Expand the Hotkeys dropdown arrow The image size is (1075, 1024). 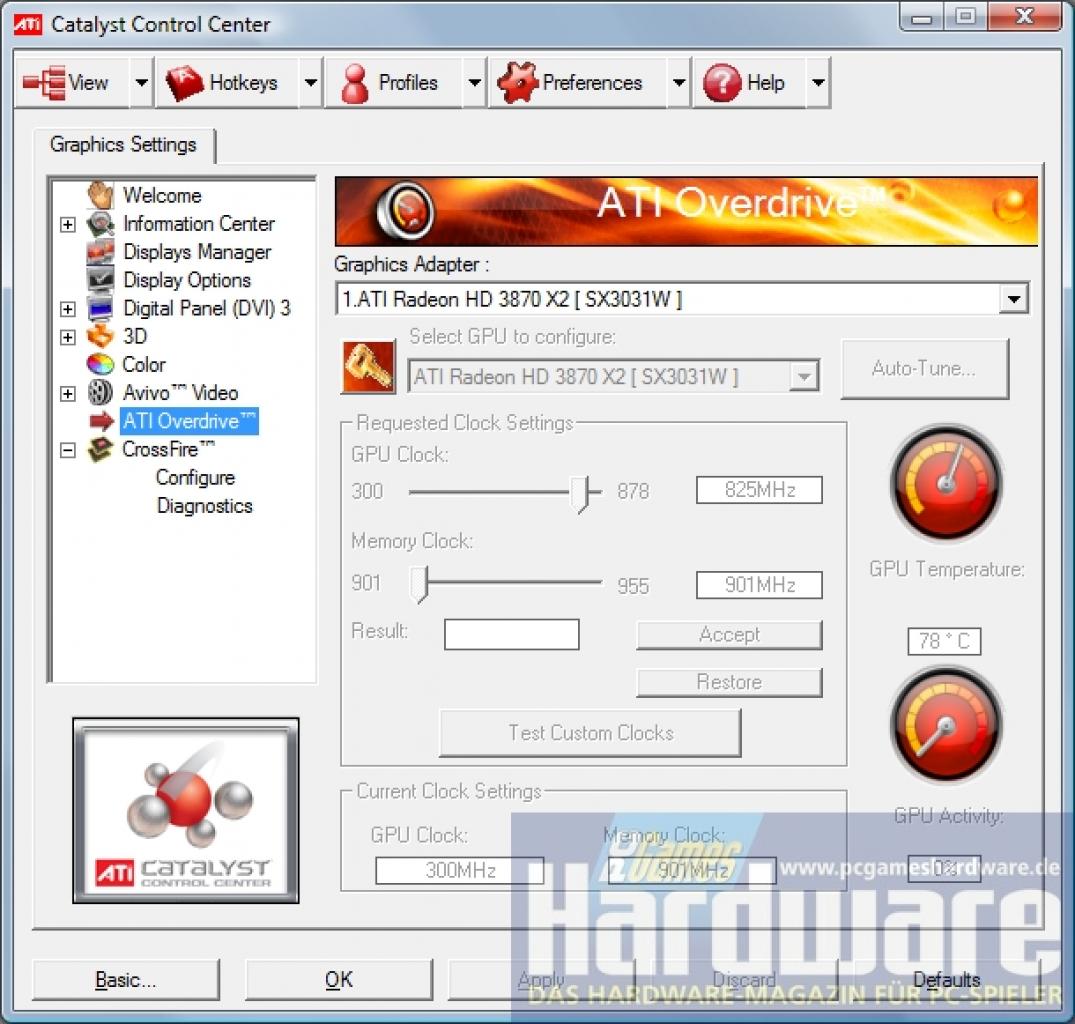[x=311, y=83]
